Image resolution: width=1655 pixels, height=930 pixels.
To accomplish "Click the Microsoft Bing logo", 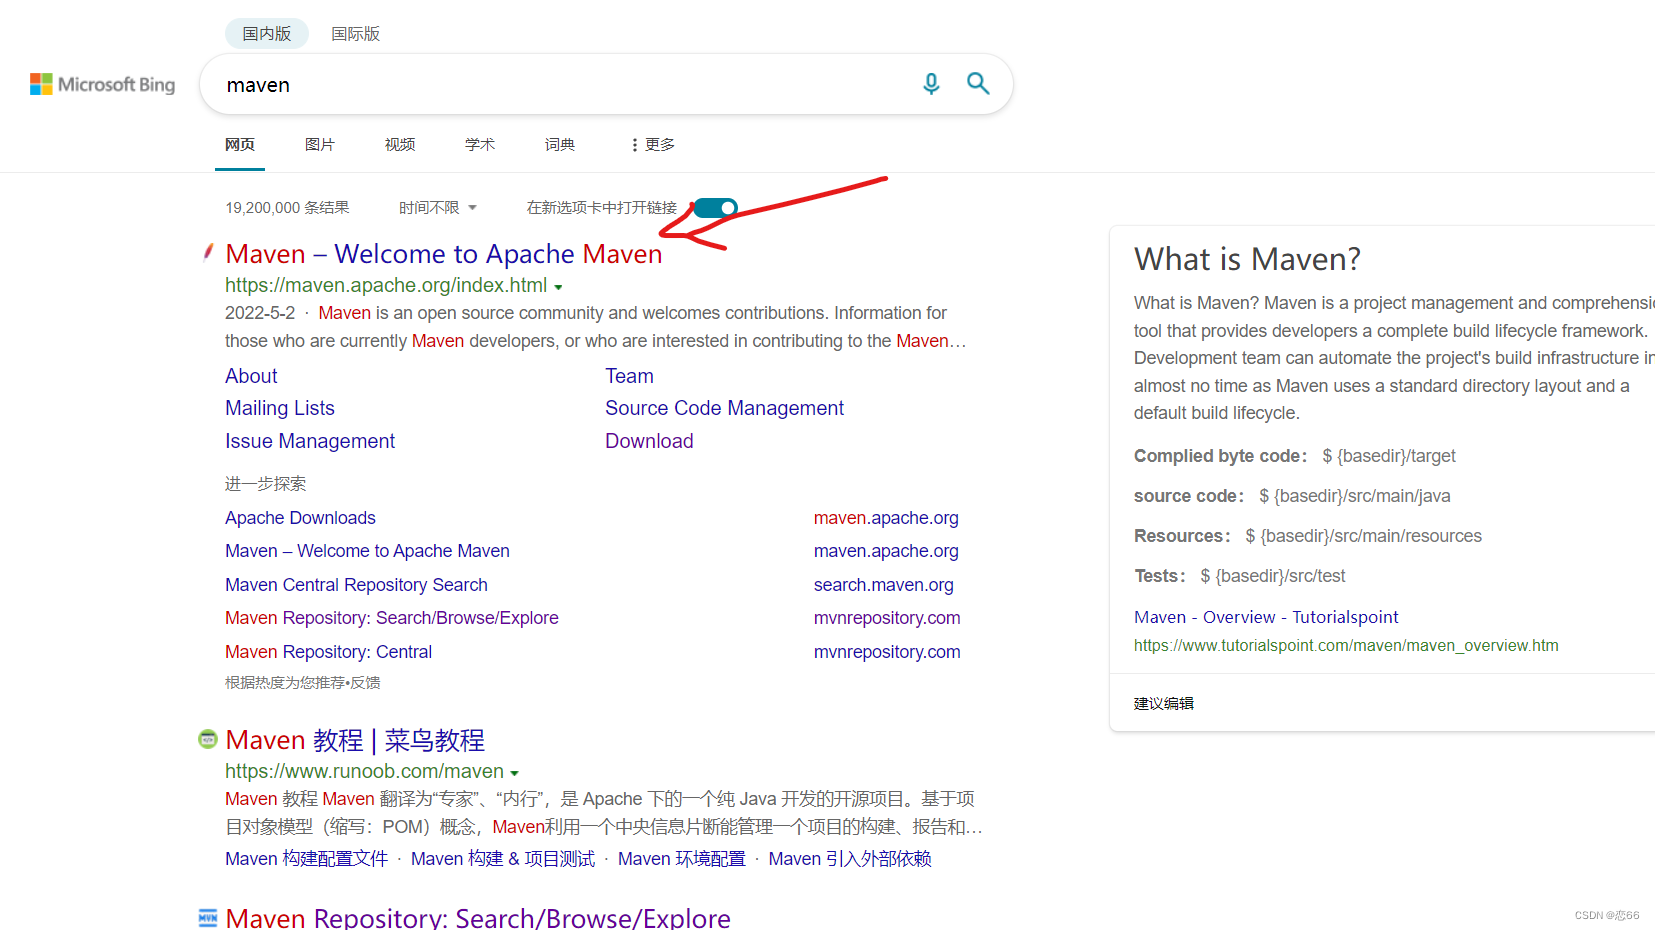I will (x=102, y=85).
